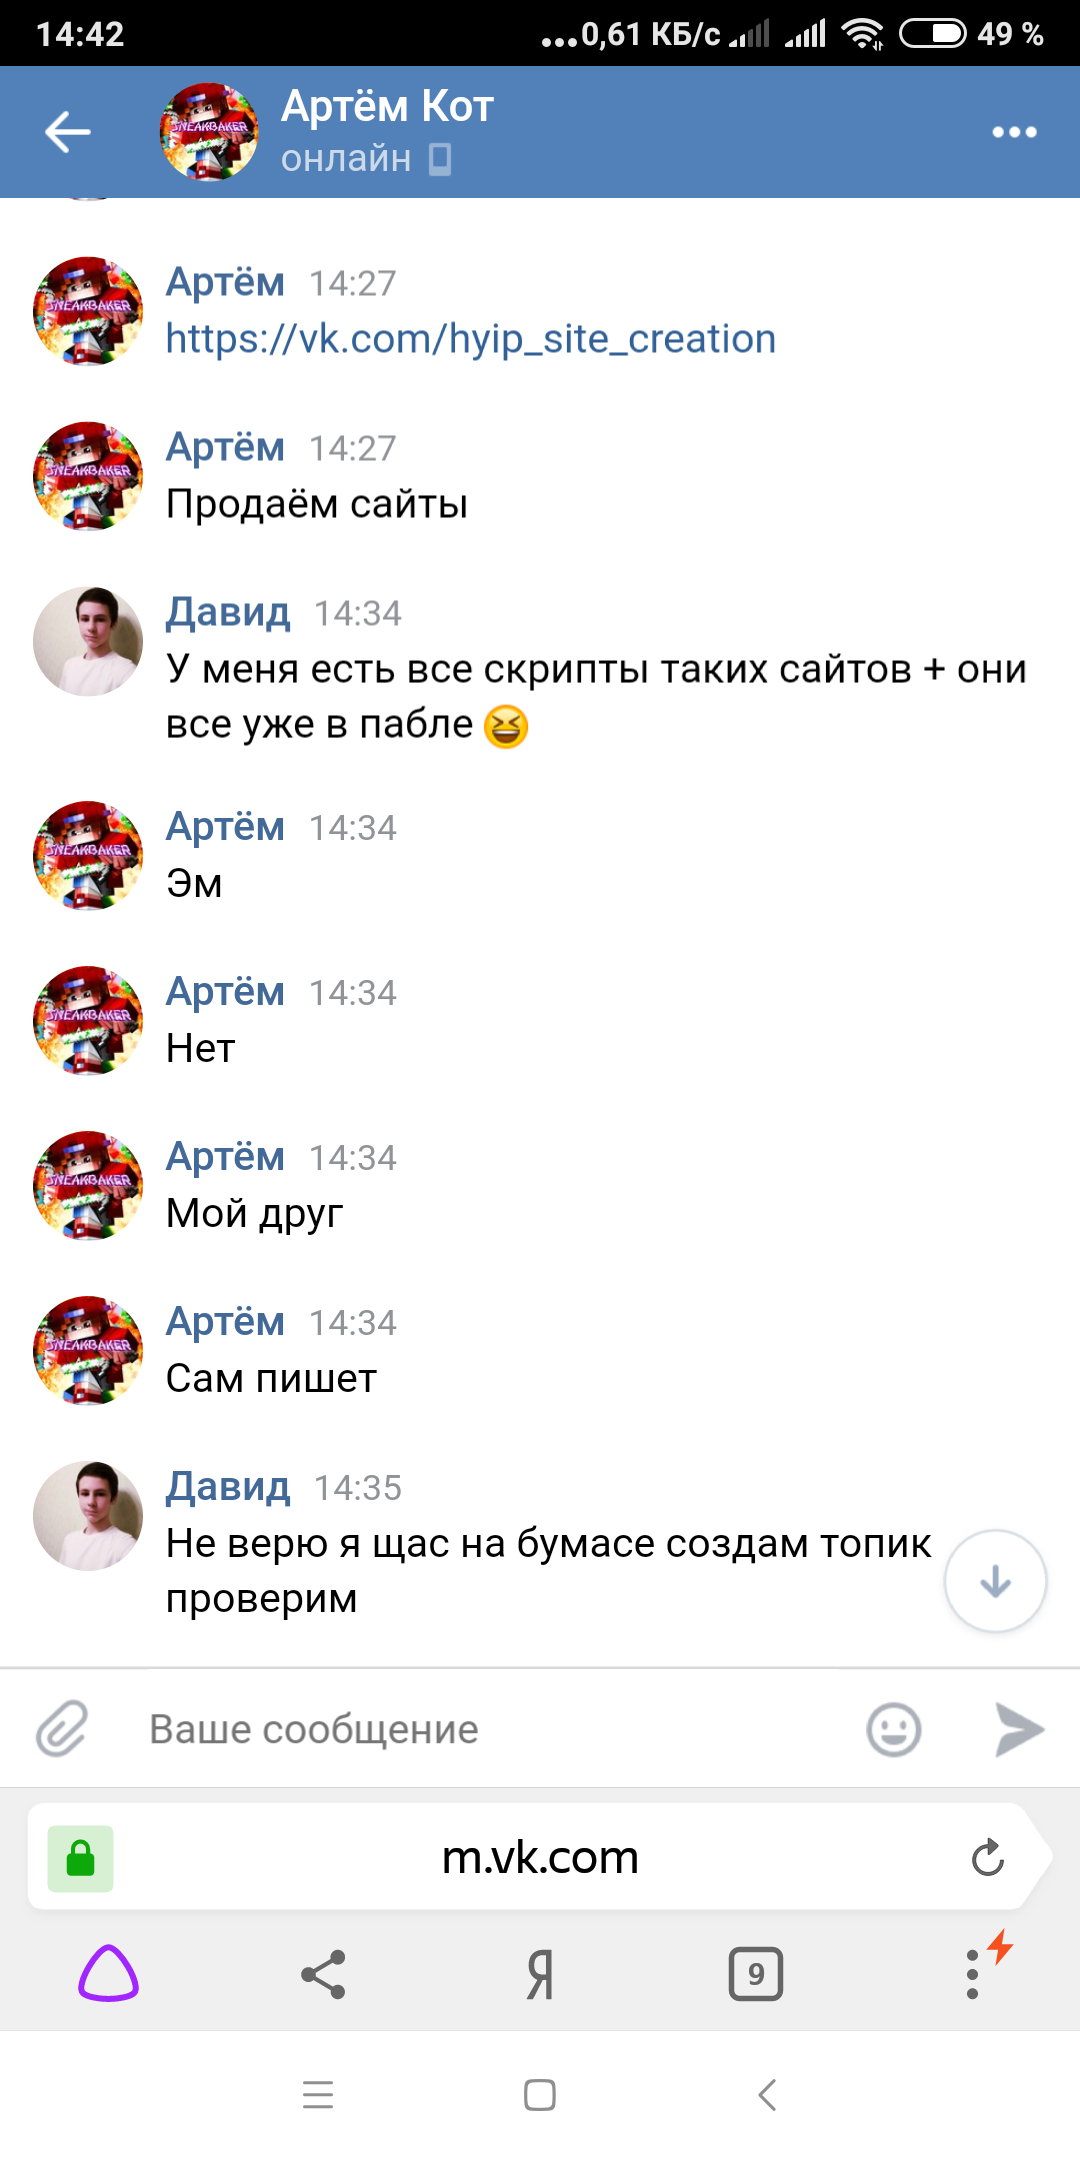
Task: Tap the paperclip attachment icon
Action: point(62,1729)
